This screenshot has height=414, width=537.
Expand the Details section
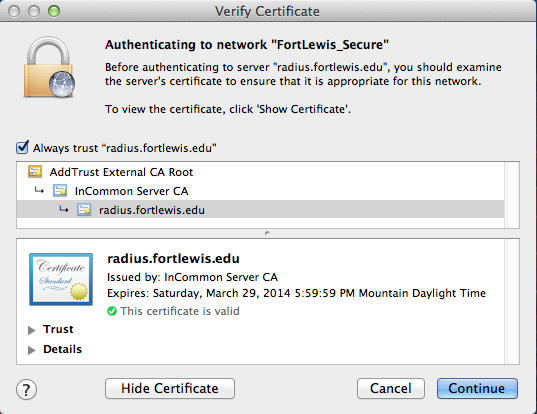pyautogui.click(x=32, y=350)
